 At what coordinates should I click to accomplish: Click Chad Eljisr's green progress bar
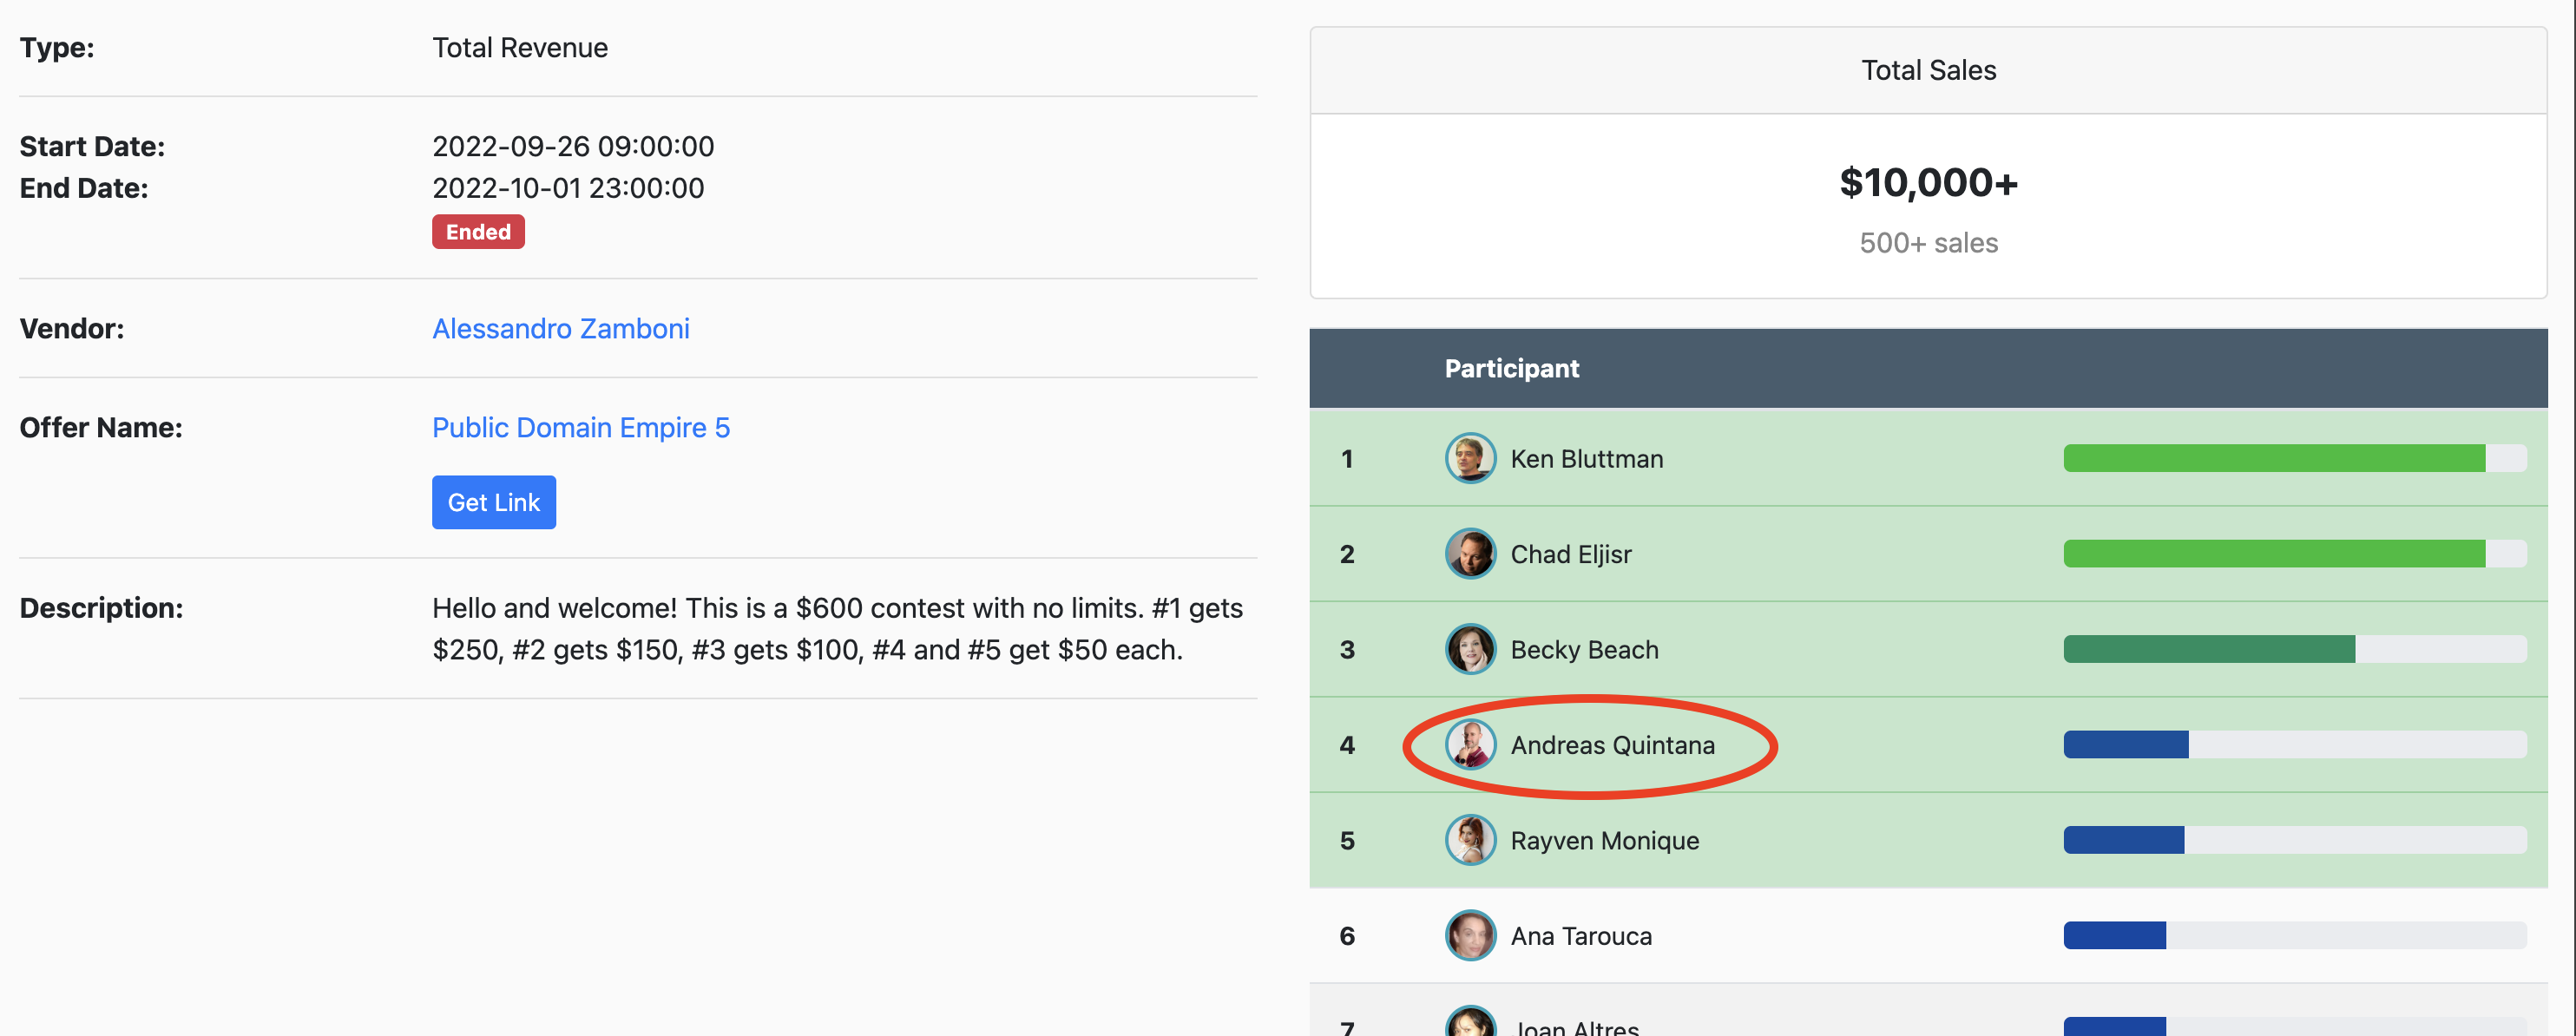(2273, 554)
